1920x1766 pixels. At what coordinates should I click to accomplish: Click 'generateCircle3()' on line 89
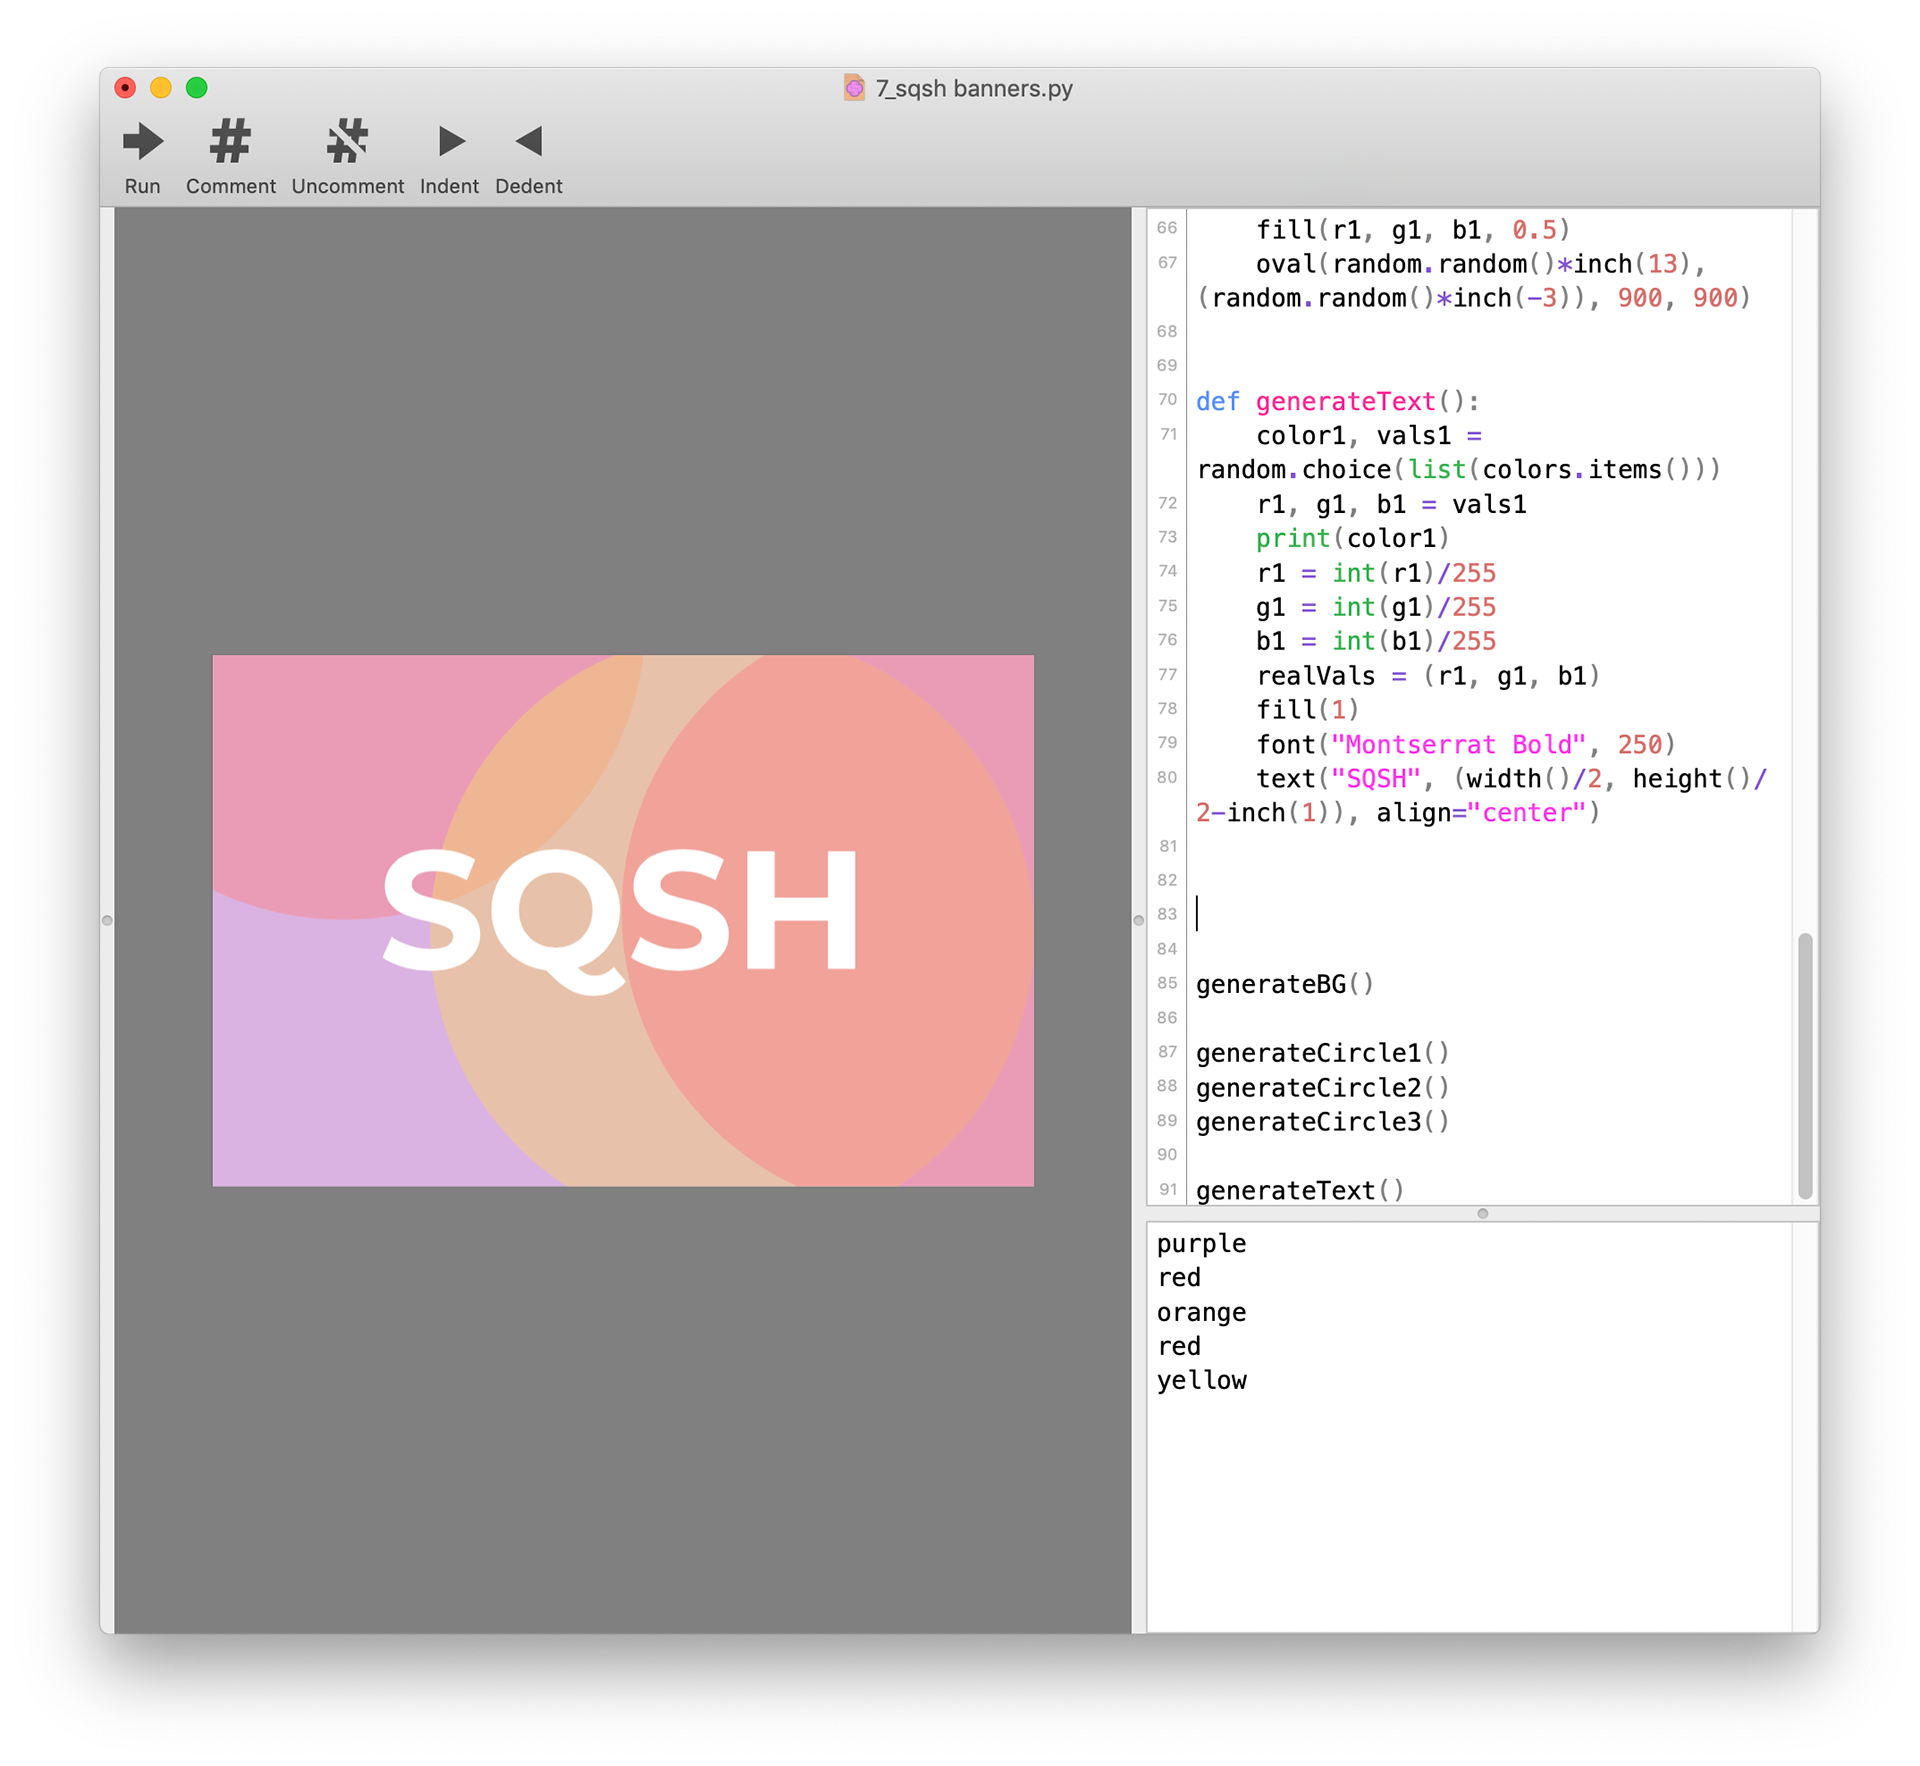click(x=1322, y=1121)
